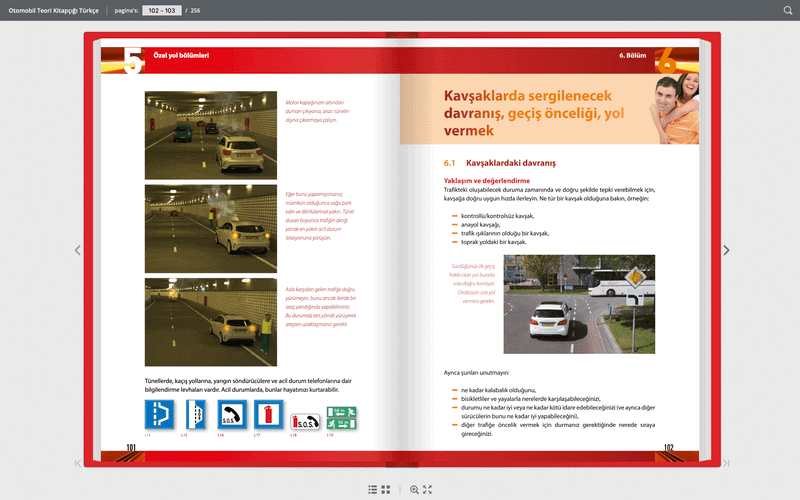Click bullet ne kadar kalabalık olduğunu
800x500 pixels.
(498, 390)
